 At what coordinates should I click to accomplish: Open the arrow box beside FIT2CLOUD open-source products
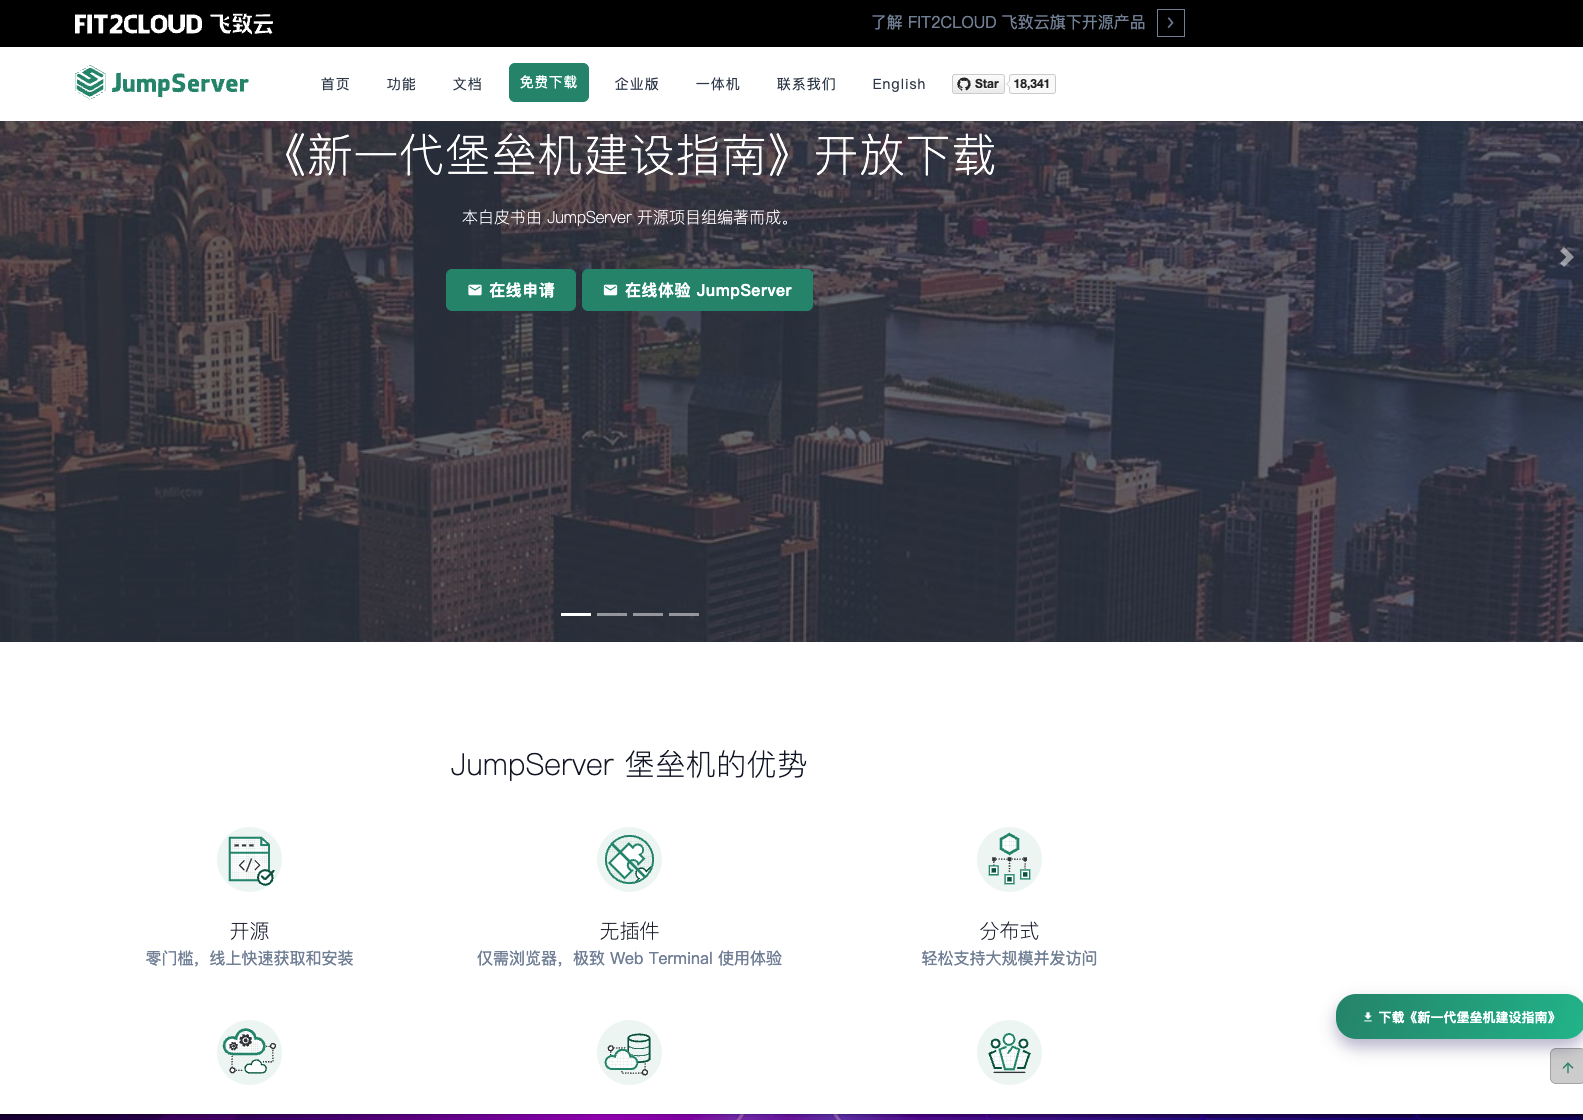click(x=1170, y=23)
